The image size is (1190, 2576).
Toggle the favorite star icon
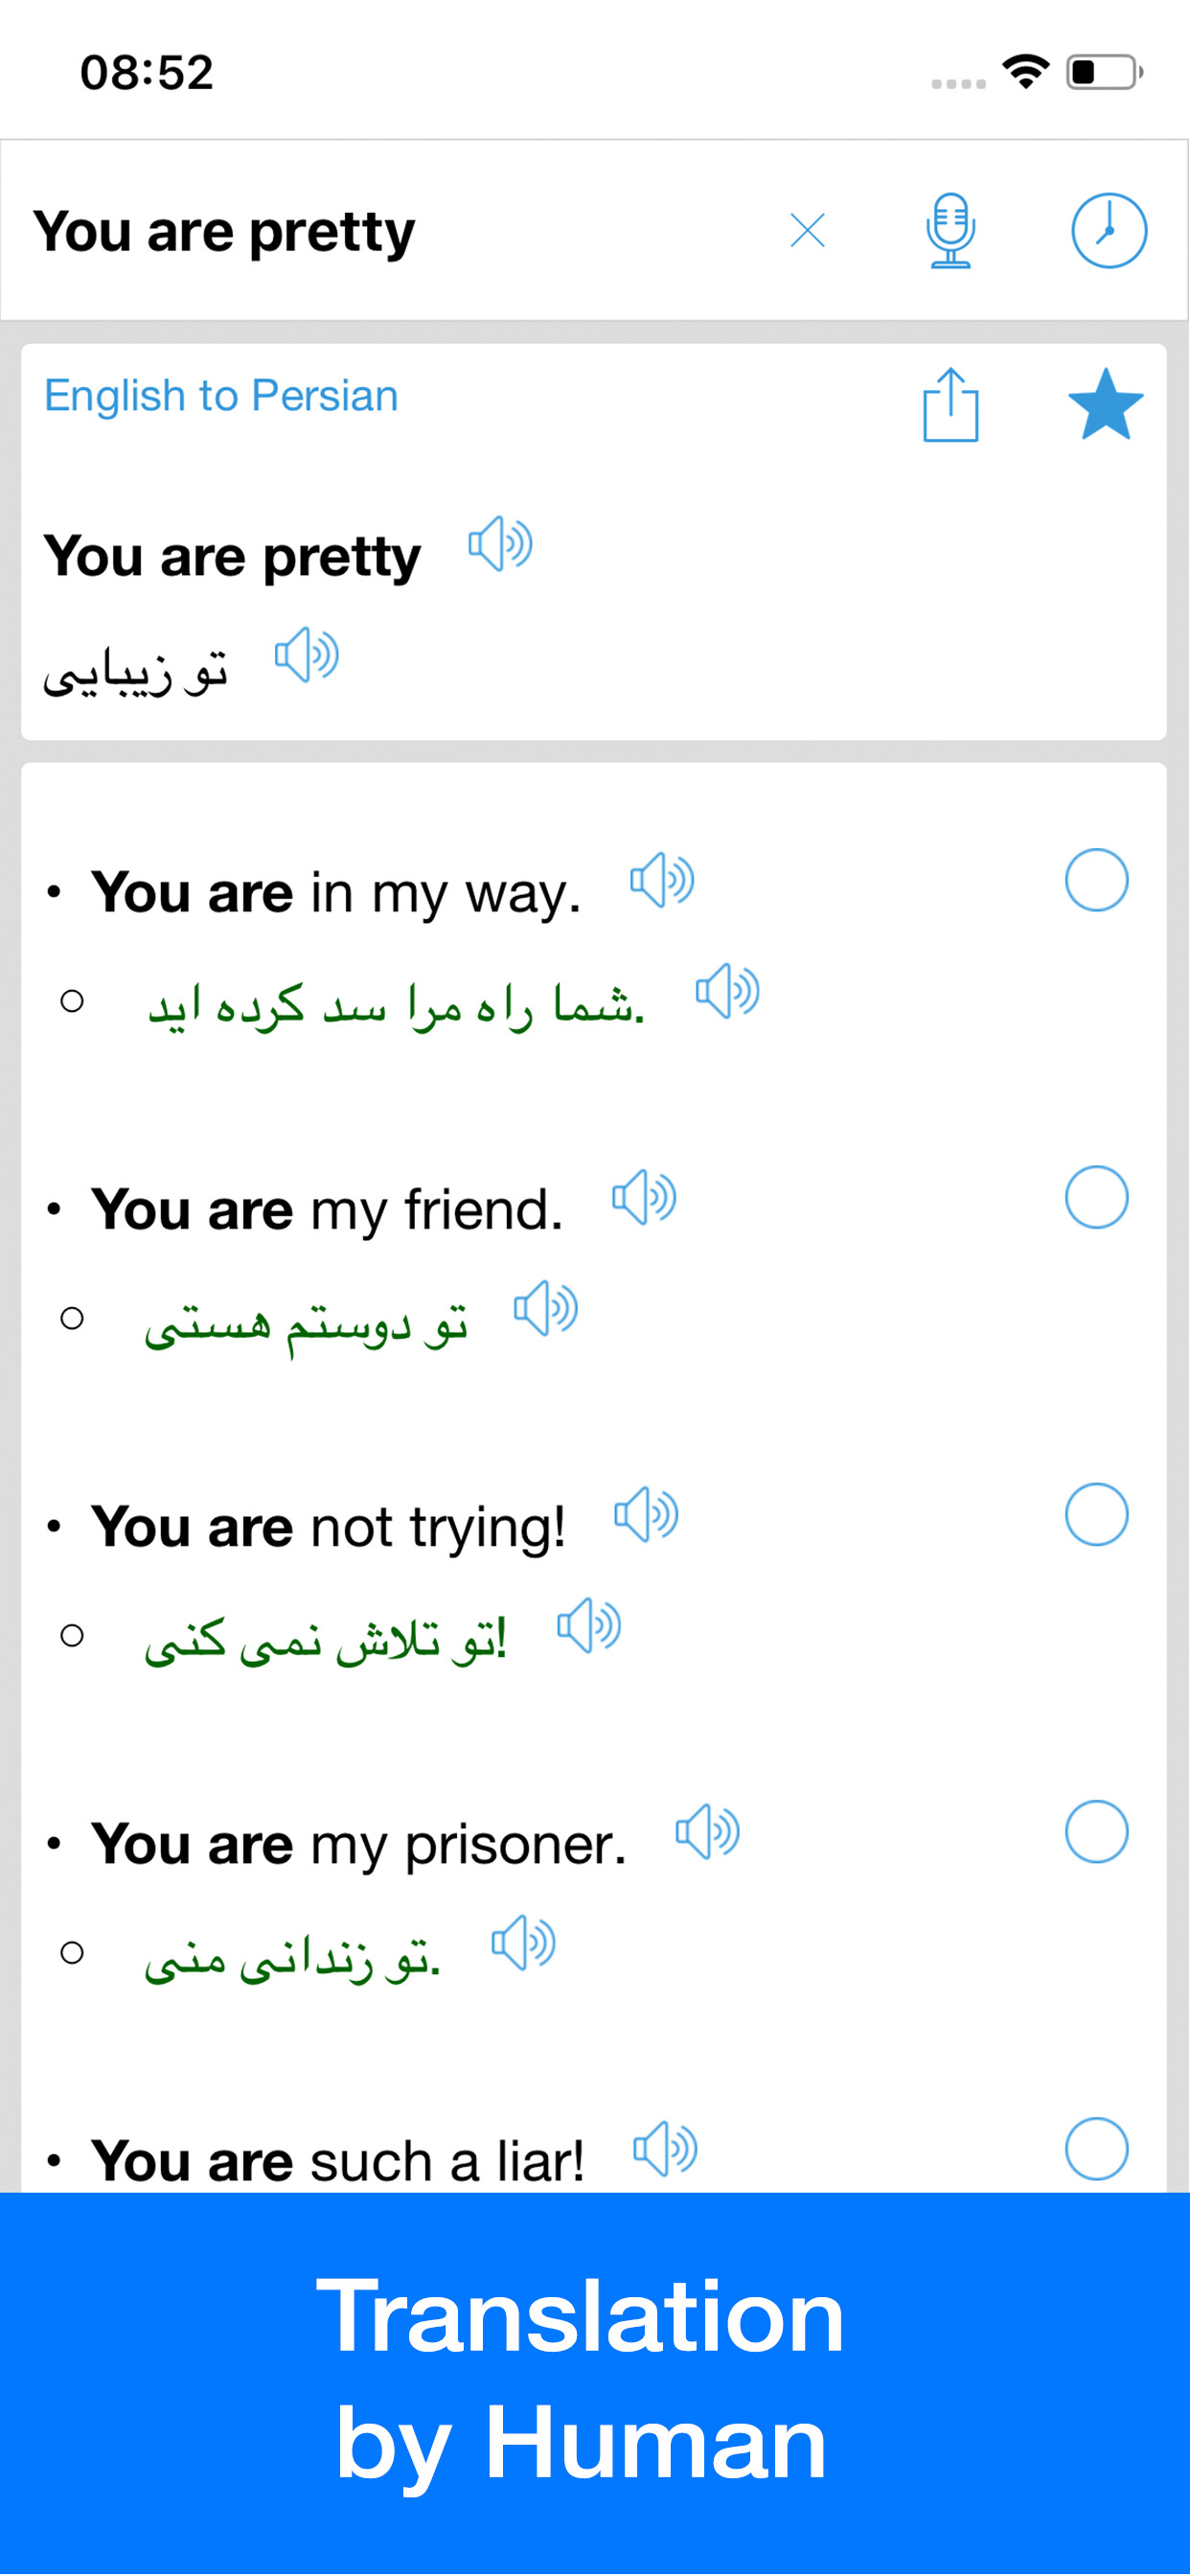click(x=1105, y=405)
